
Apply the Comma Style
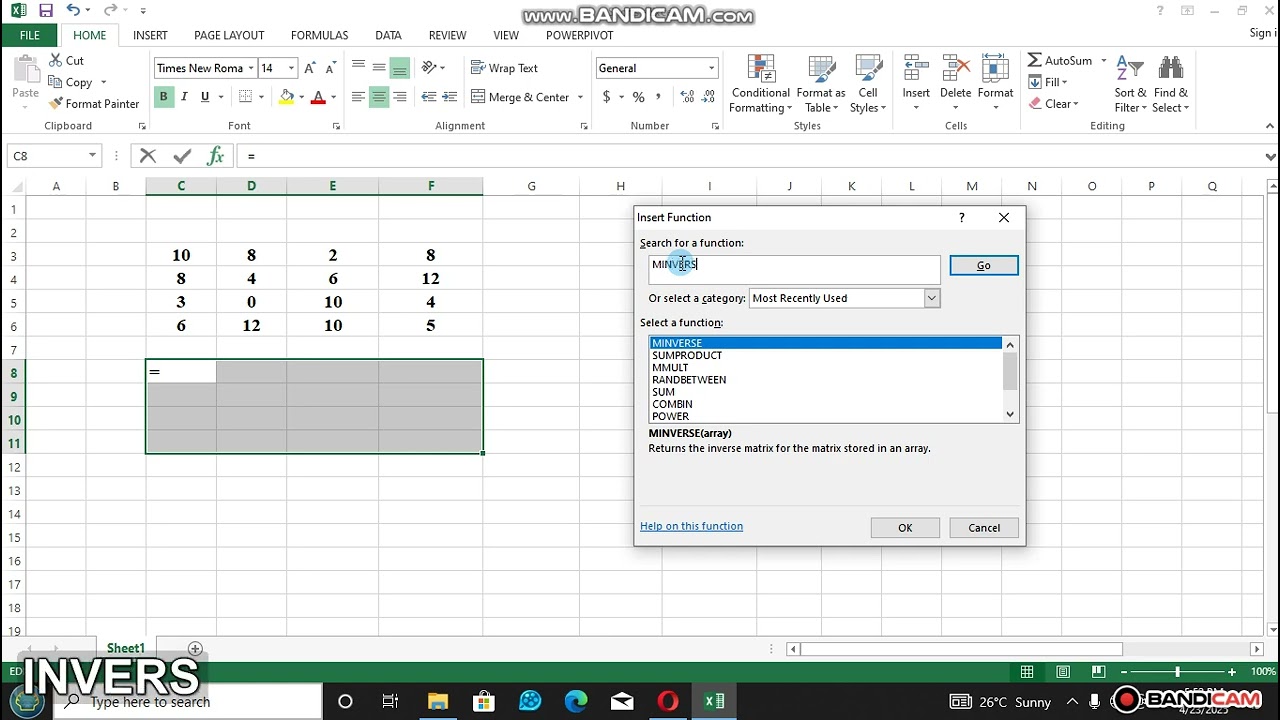pyautogui.click(x=660, y=97)
